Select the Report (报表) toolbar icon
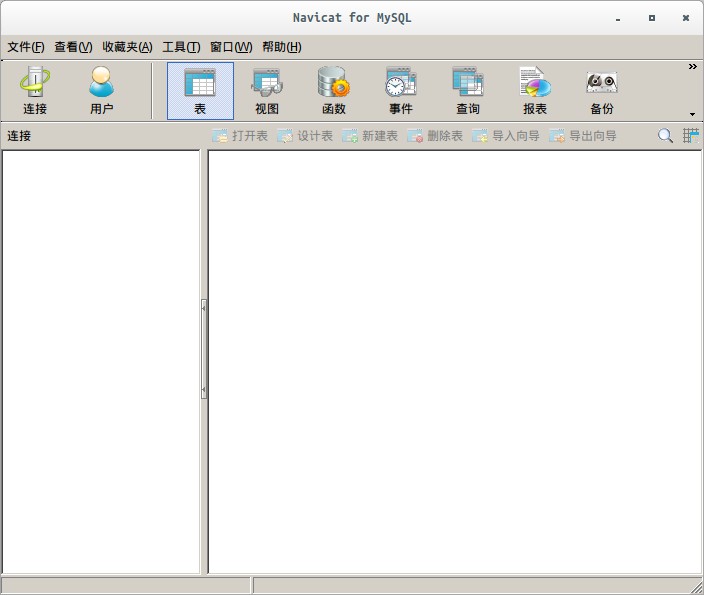This screenshot has width=704, height=595. click(x=535, y=91)
